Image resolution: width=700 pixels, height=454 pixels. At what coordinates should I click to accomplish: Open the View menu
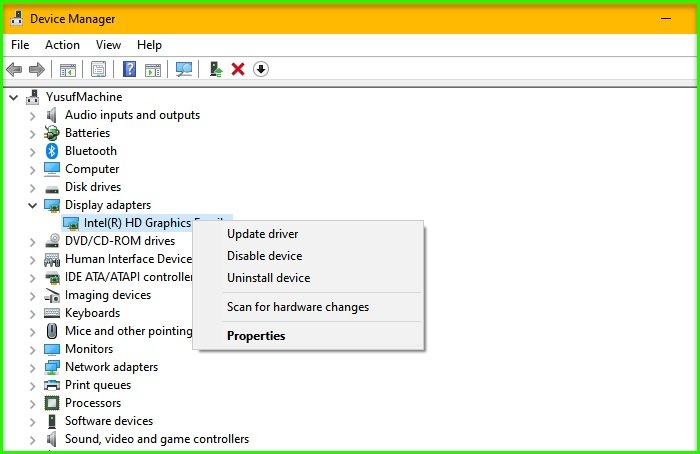[108, 45]
